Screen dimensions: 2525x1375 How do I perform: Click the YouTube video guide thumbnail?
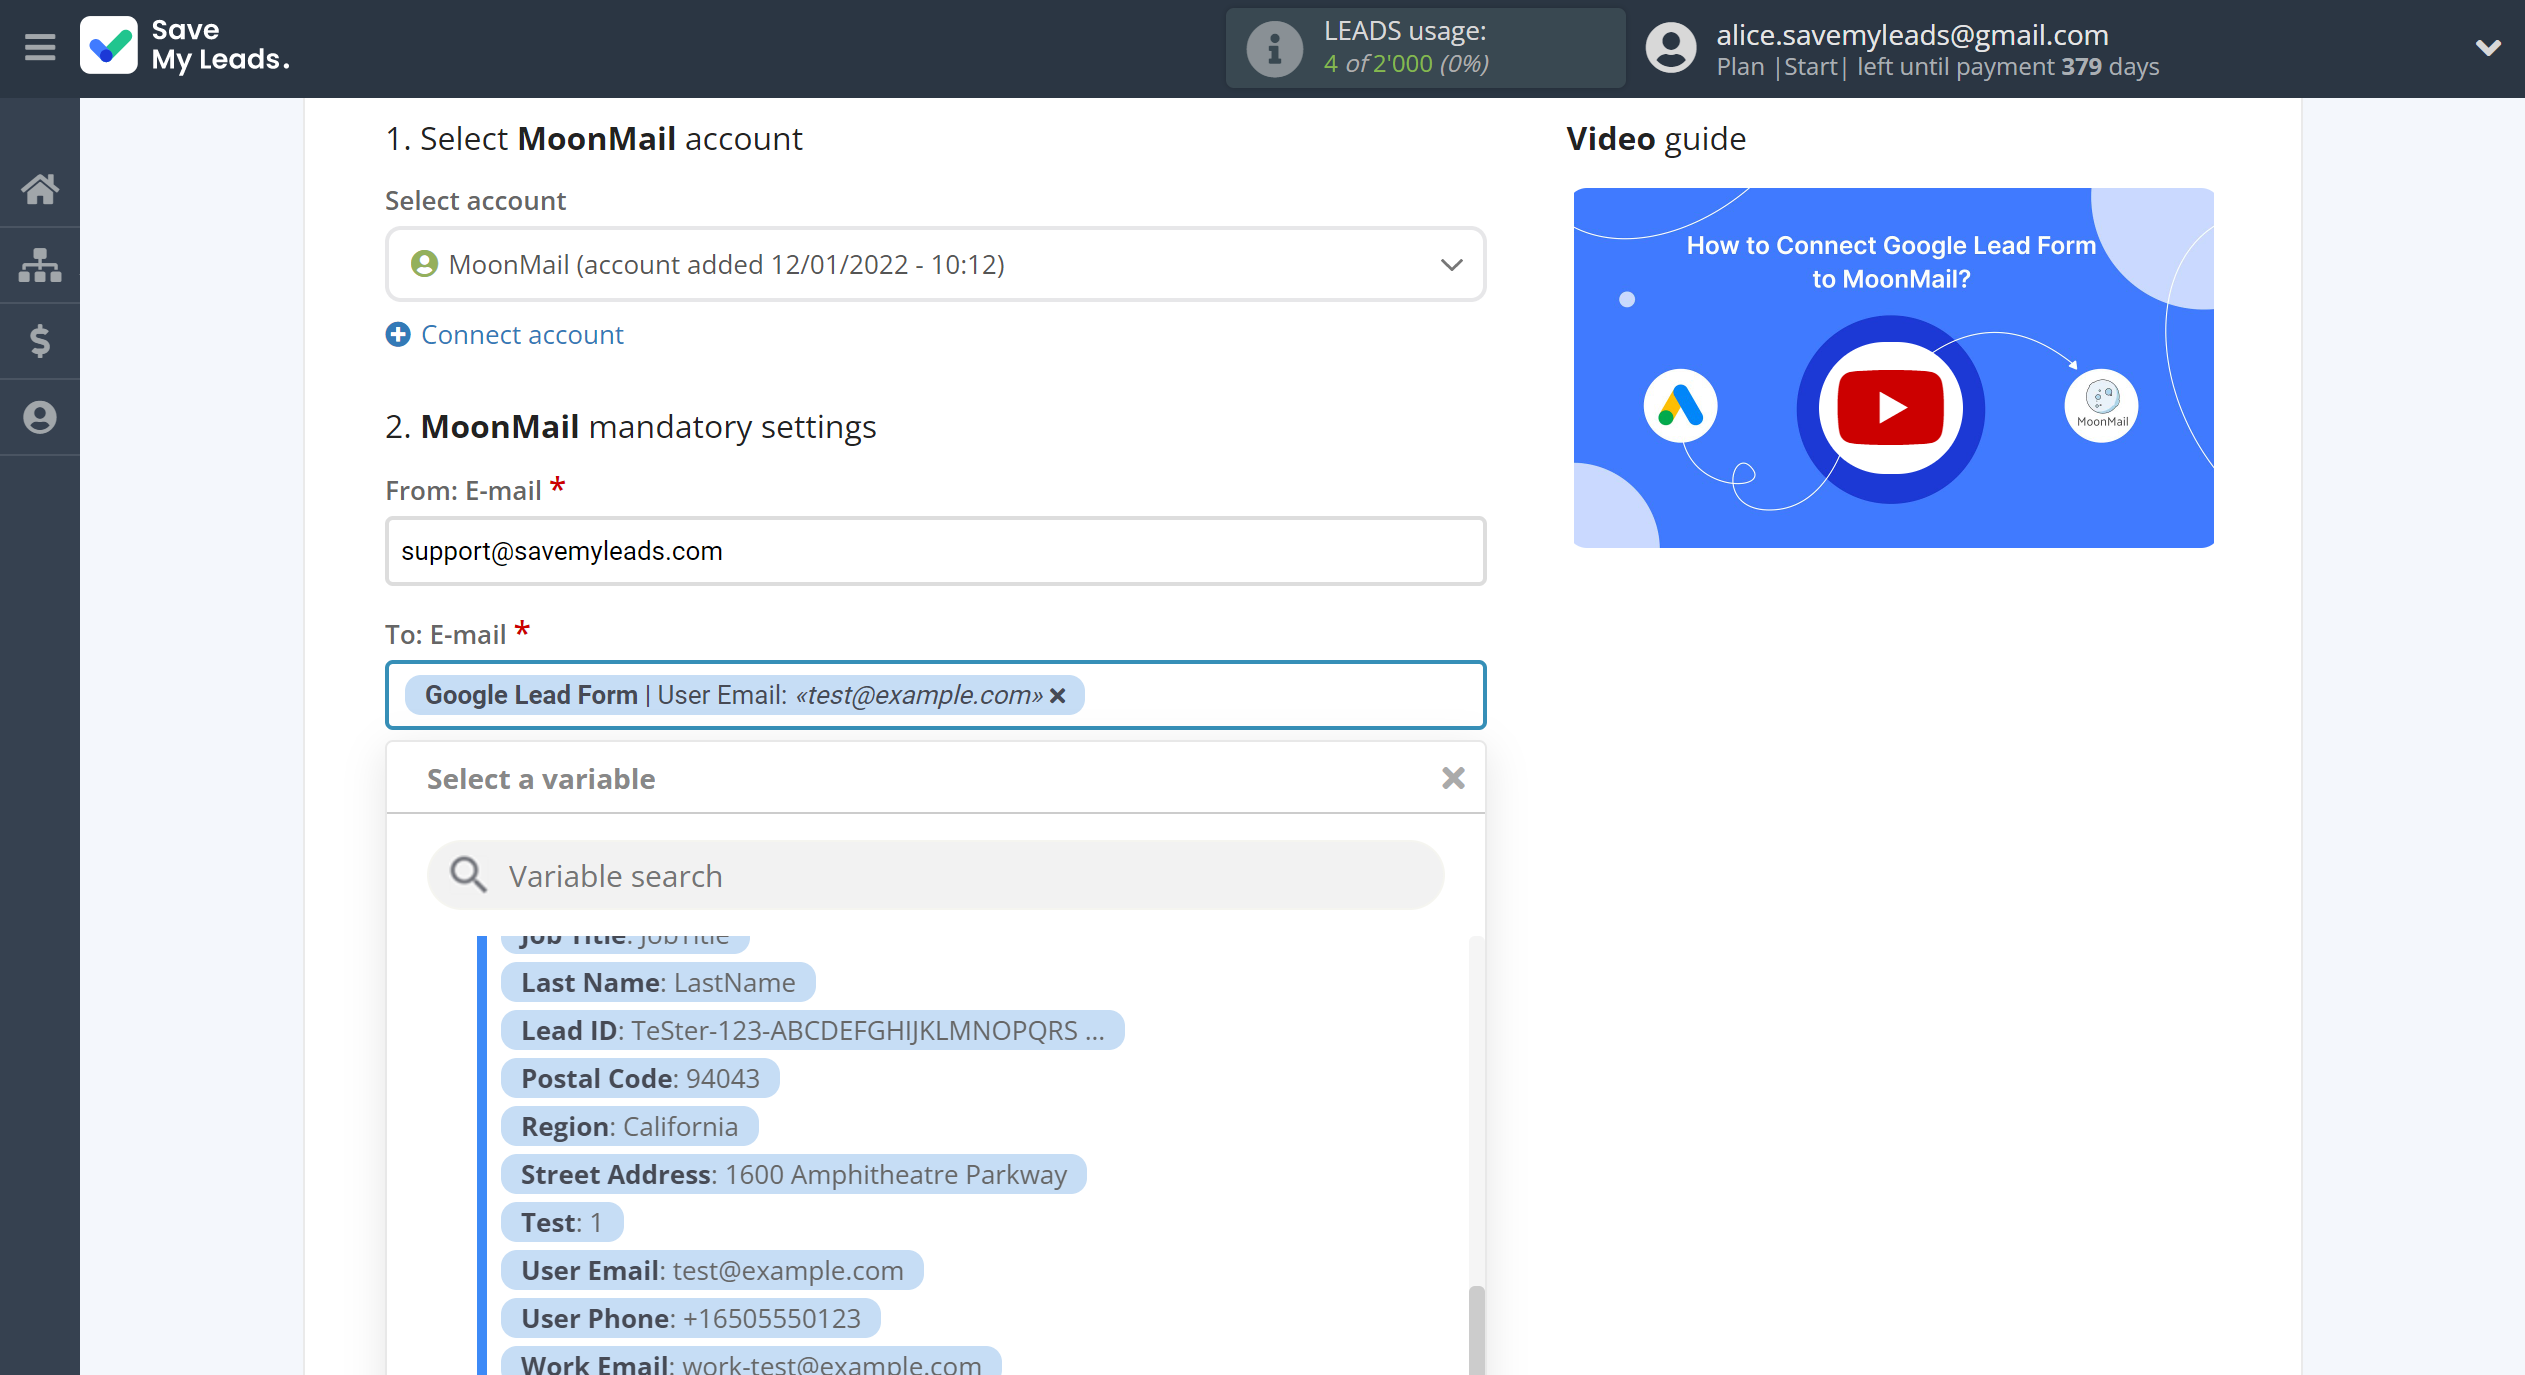pyautogui.click(x=1890, y=367)
